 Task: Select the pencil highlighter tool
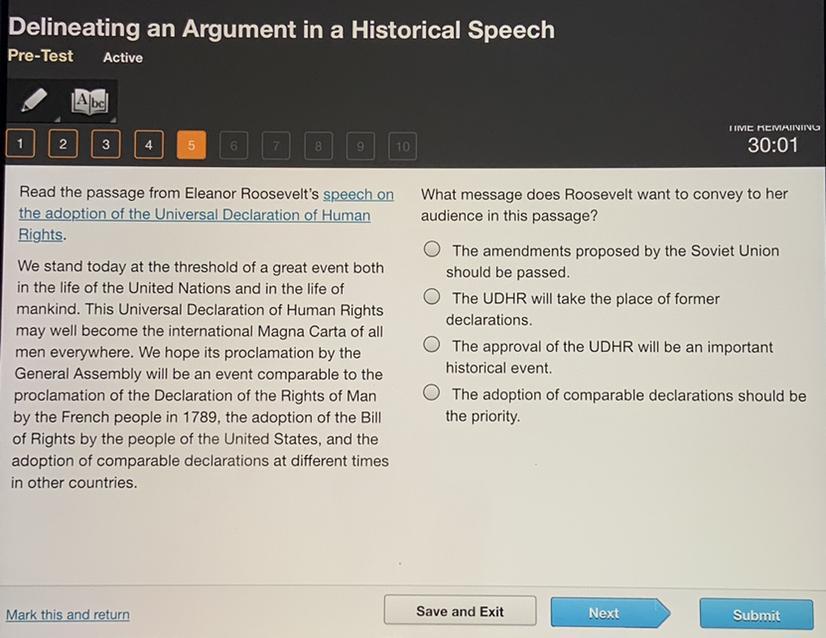coord(34,101)
